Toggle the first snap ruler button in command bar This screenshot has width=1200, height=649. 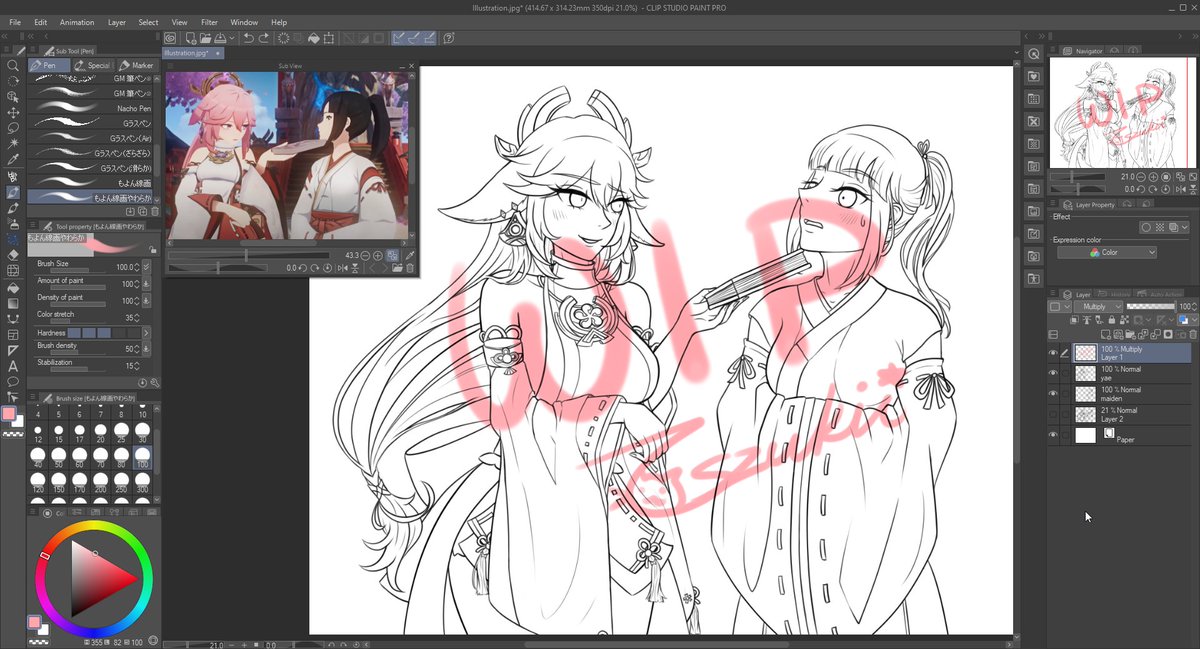coord(399,38)
